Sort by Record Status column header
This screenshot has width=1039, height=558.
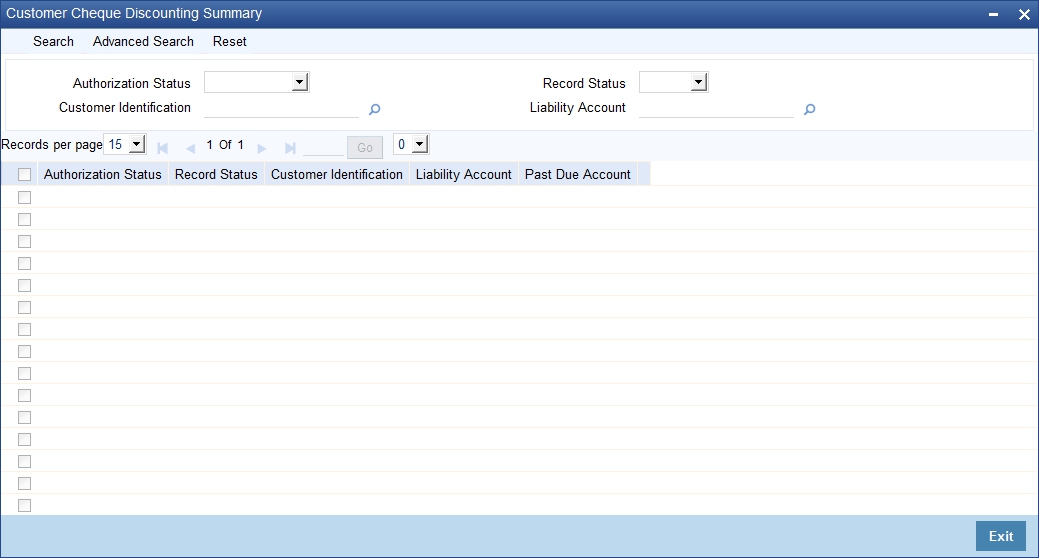click(216, 174)
